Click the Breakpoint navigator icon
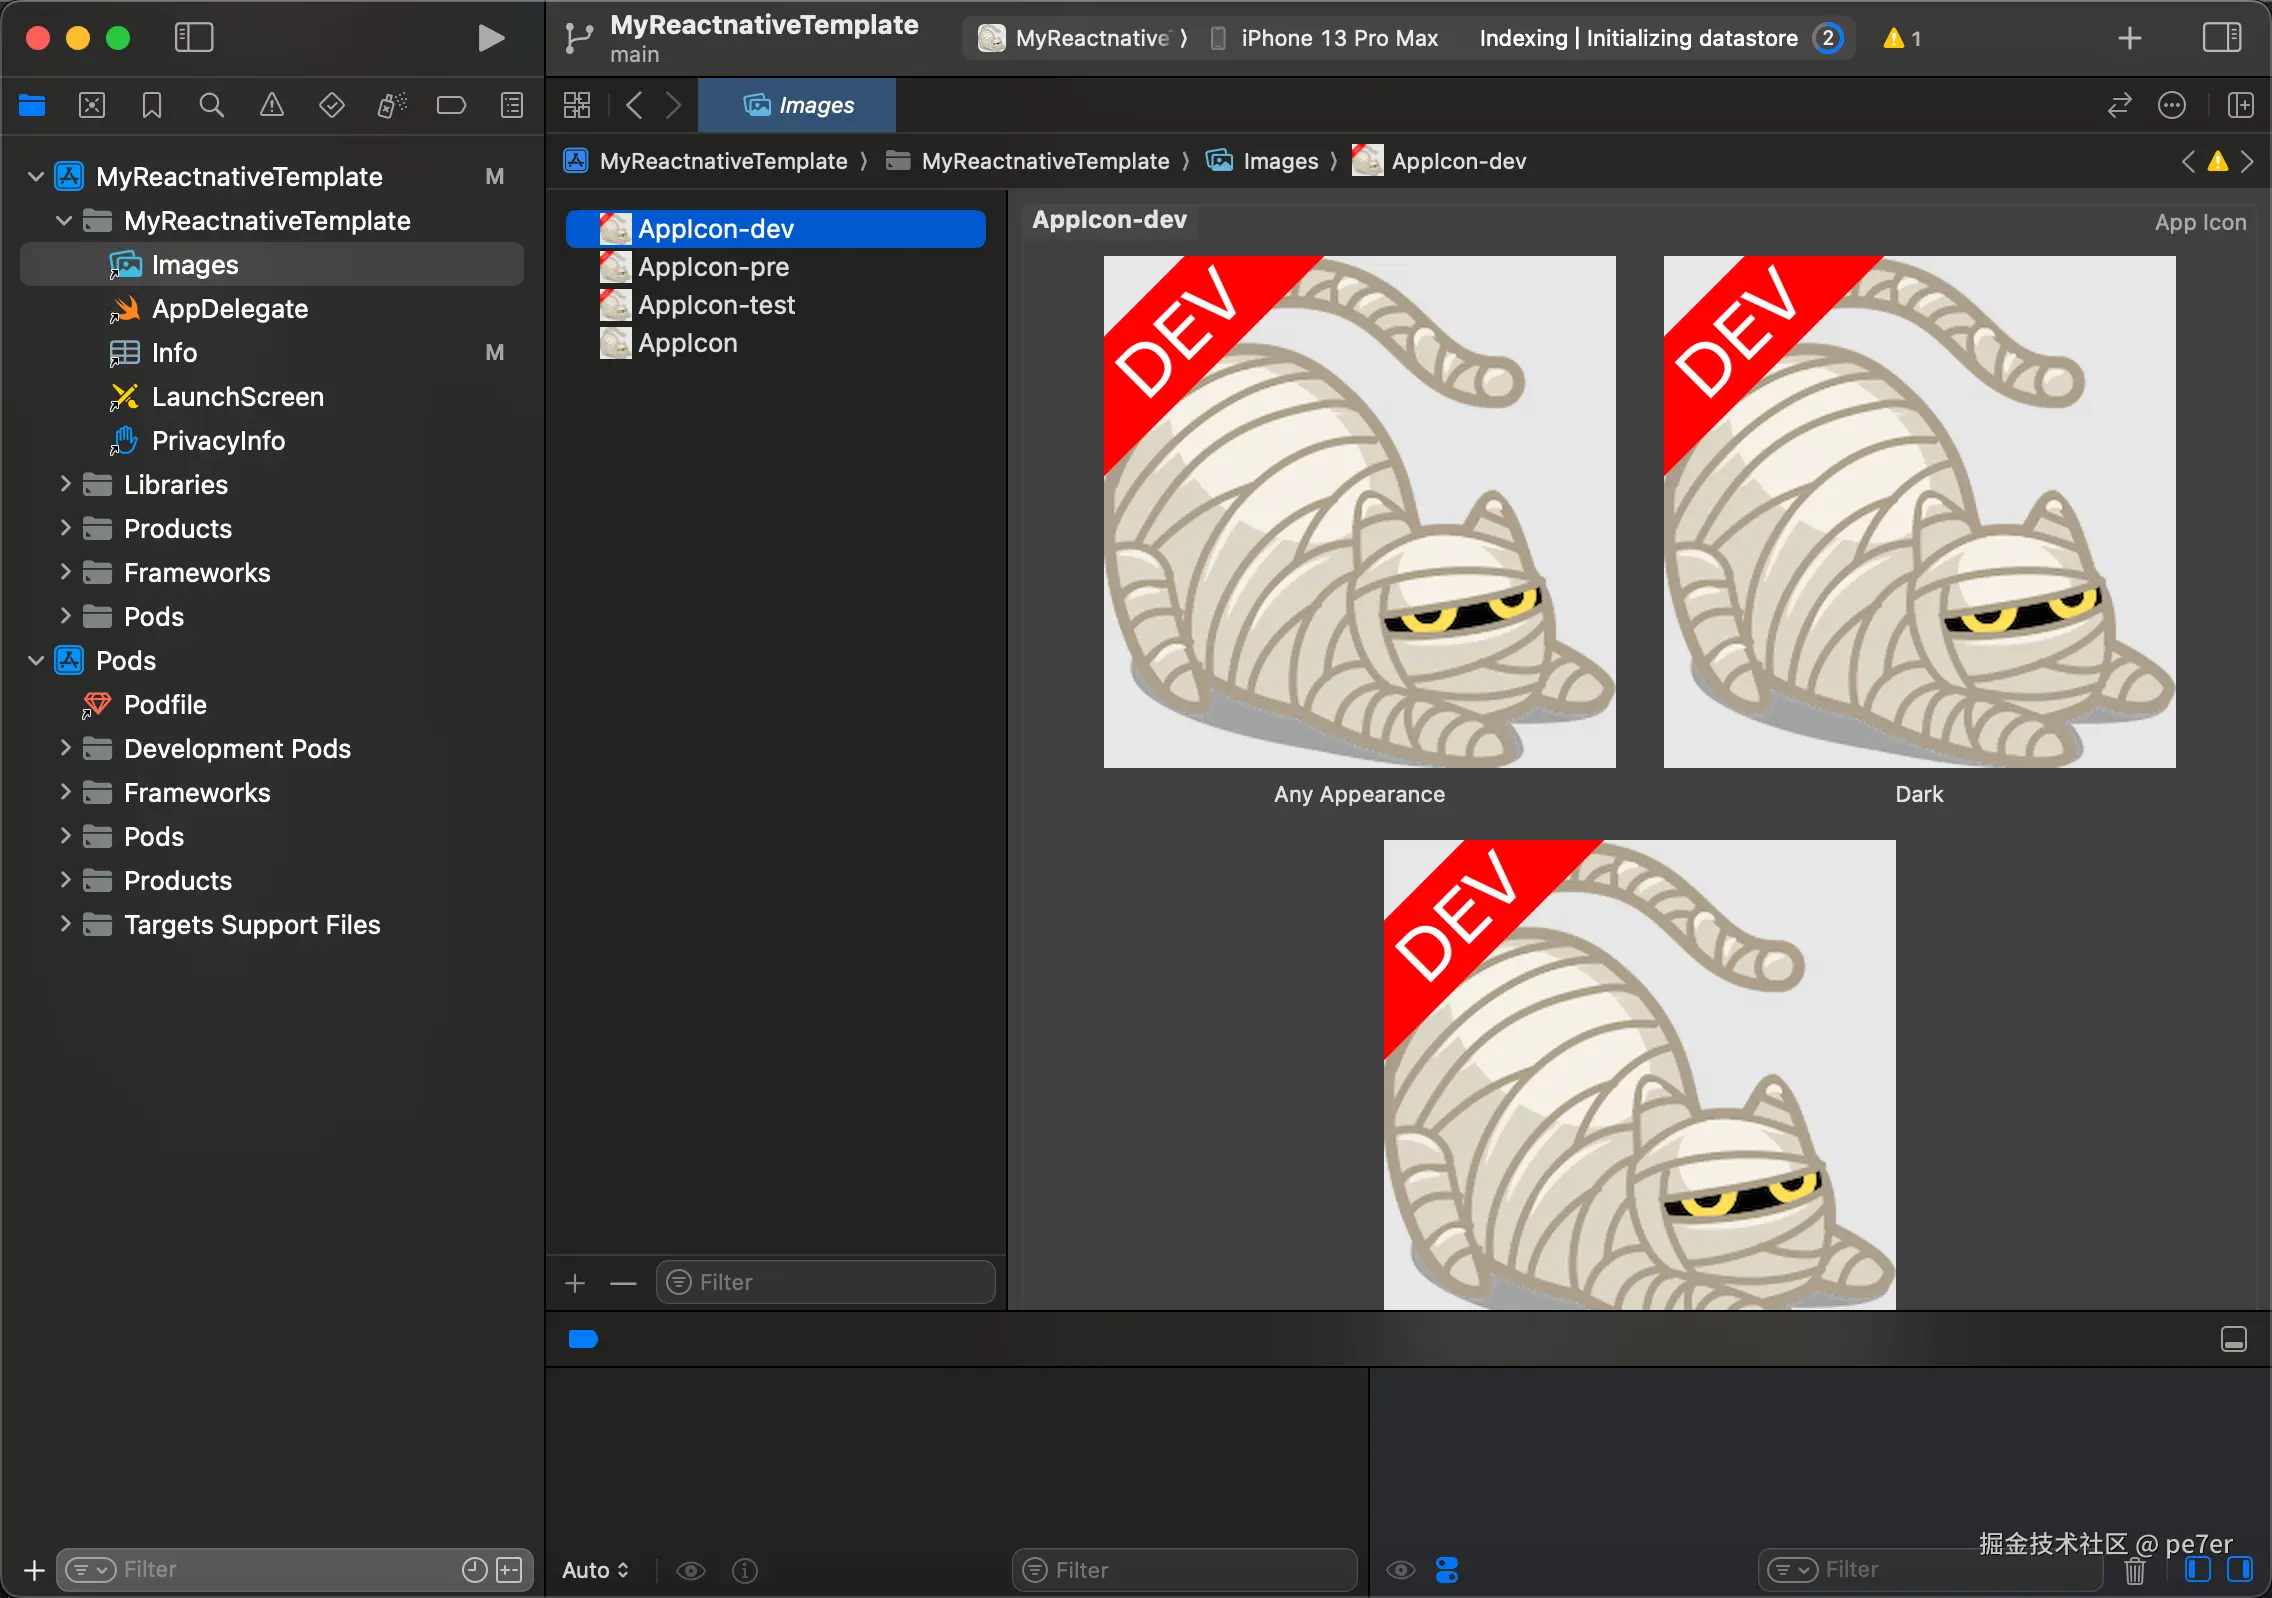Viewport: 2272px width, 1598px height. pos(451,105)
